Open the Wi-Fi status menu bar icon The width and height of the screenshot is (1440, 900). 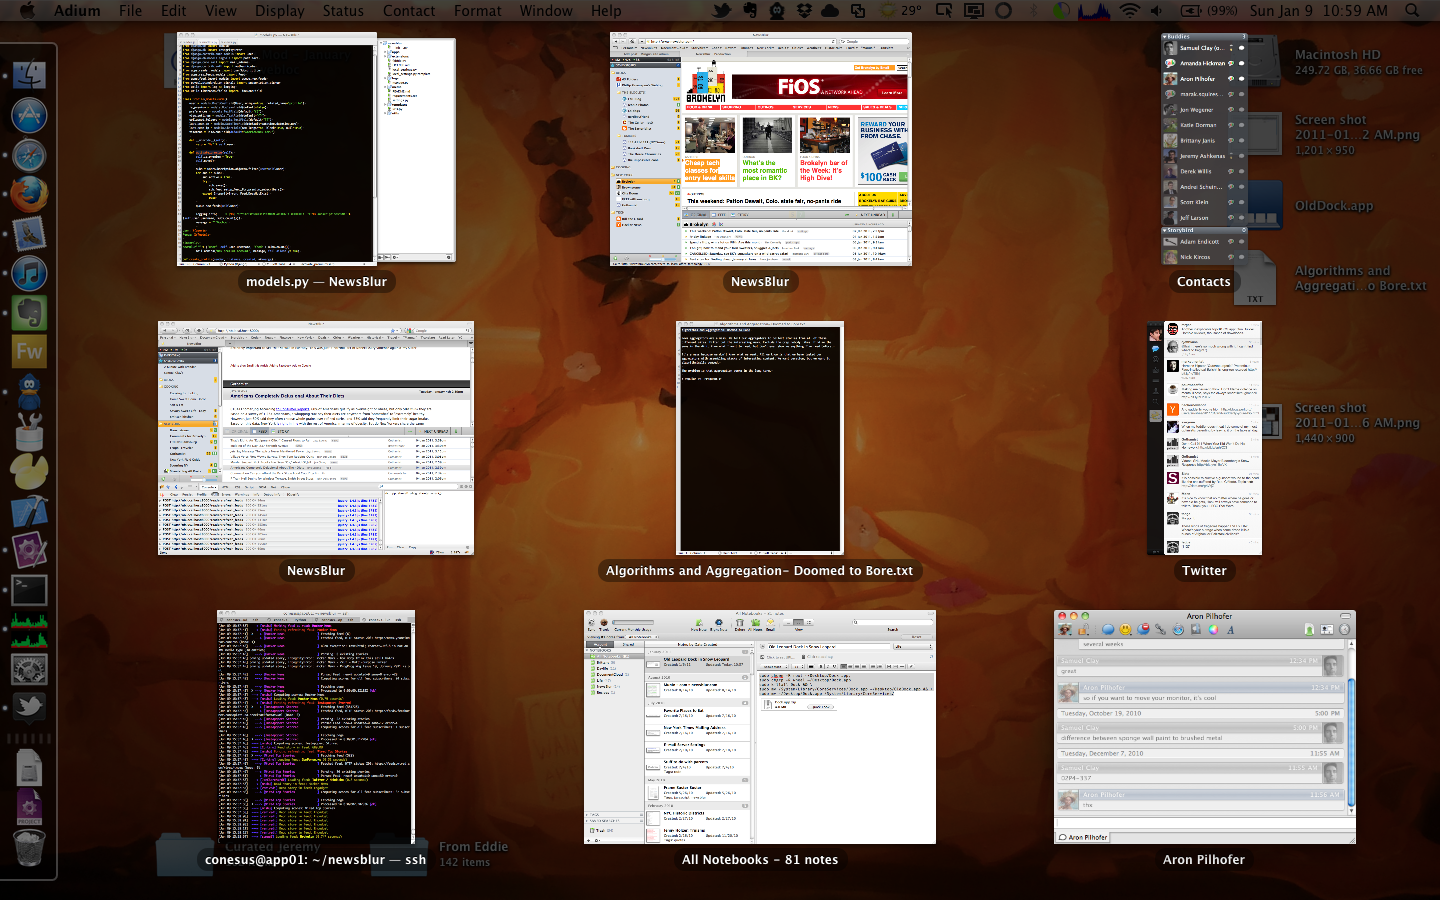(1129, 10)
